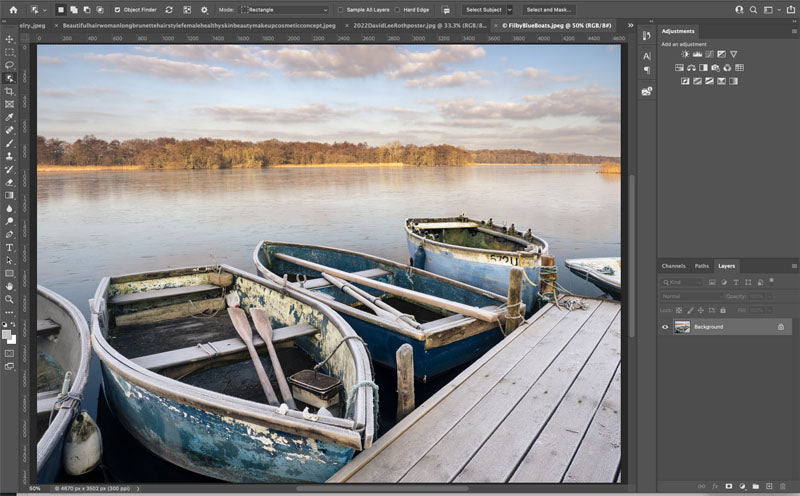
Task: Expand the Select Subject dropdown arrow
Action: coord(509,10)
